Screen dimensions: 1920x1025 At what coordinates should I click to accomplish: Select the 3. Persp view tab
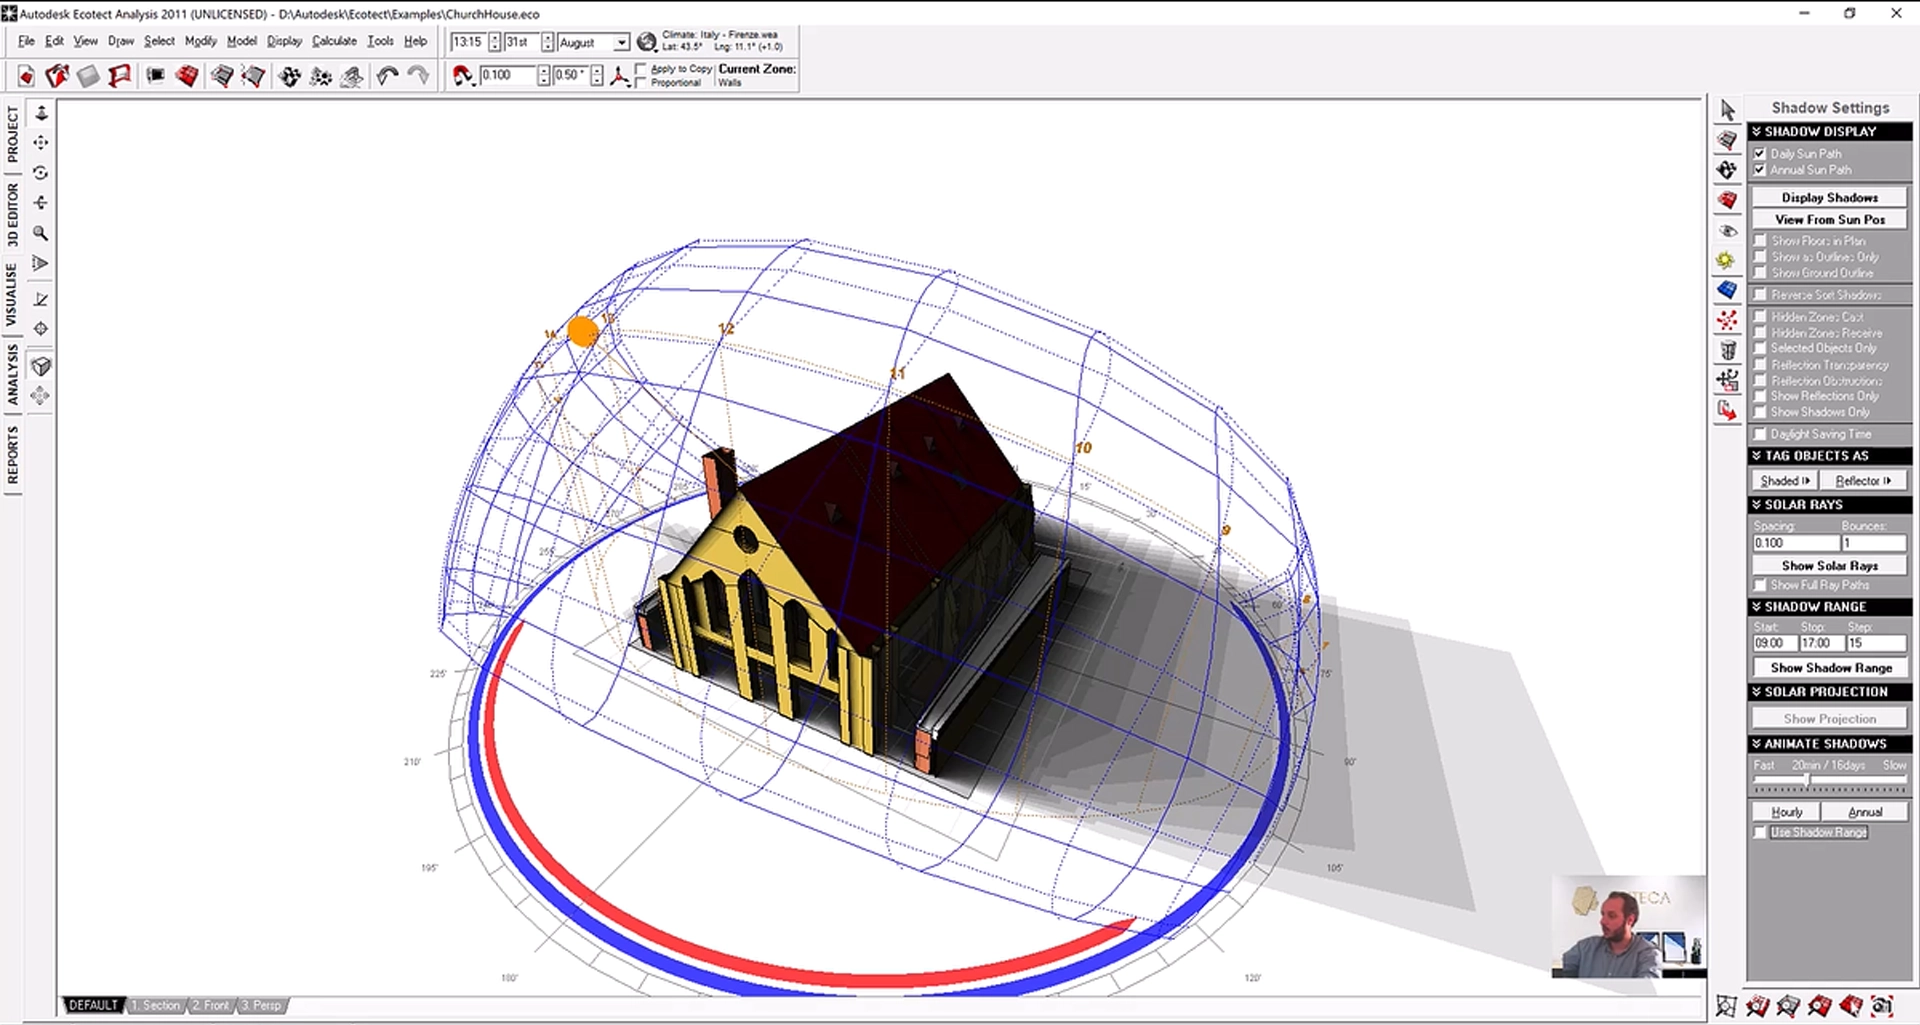[261, 1005]
